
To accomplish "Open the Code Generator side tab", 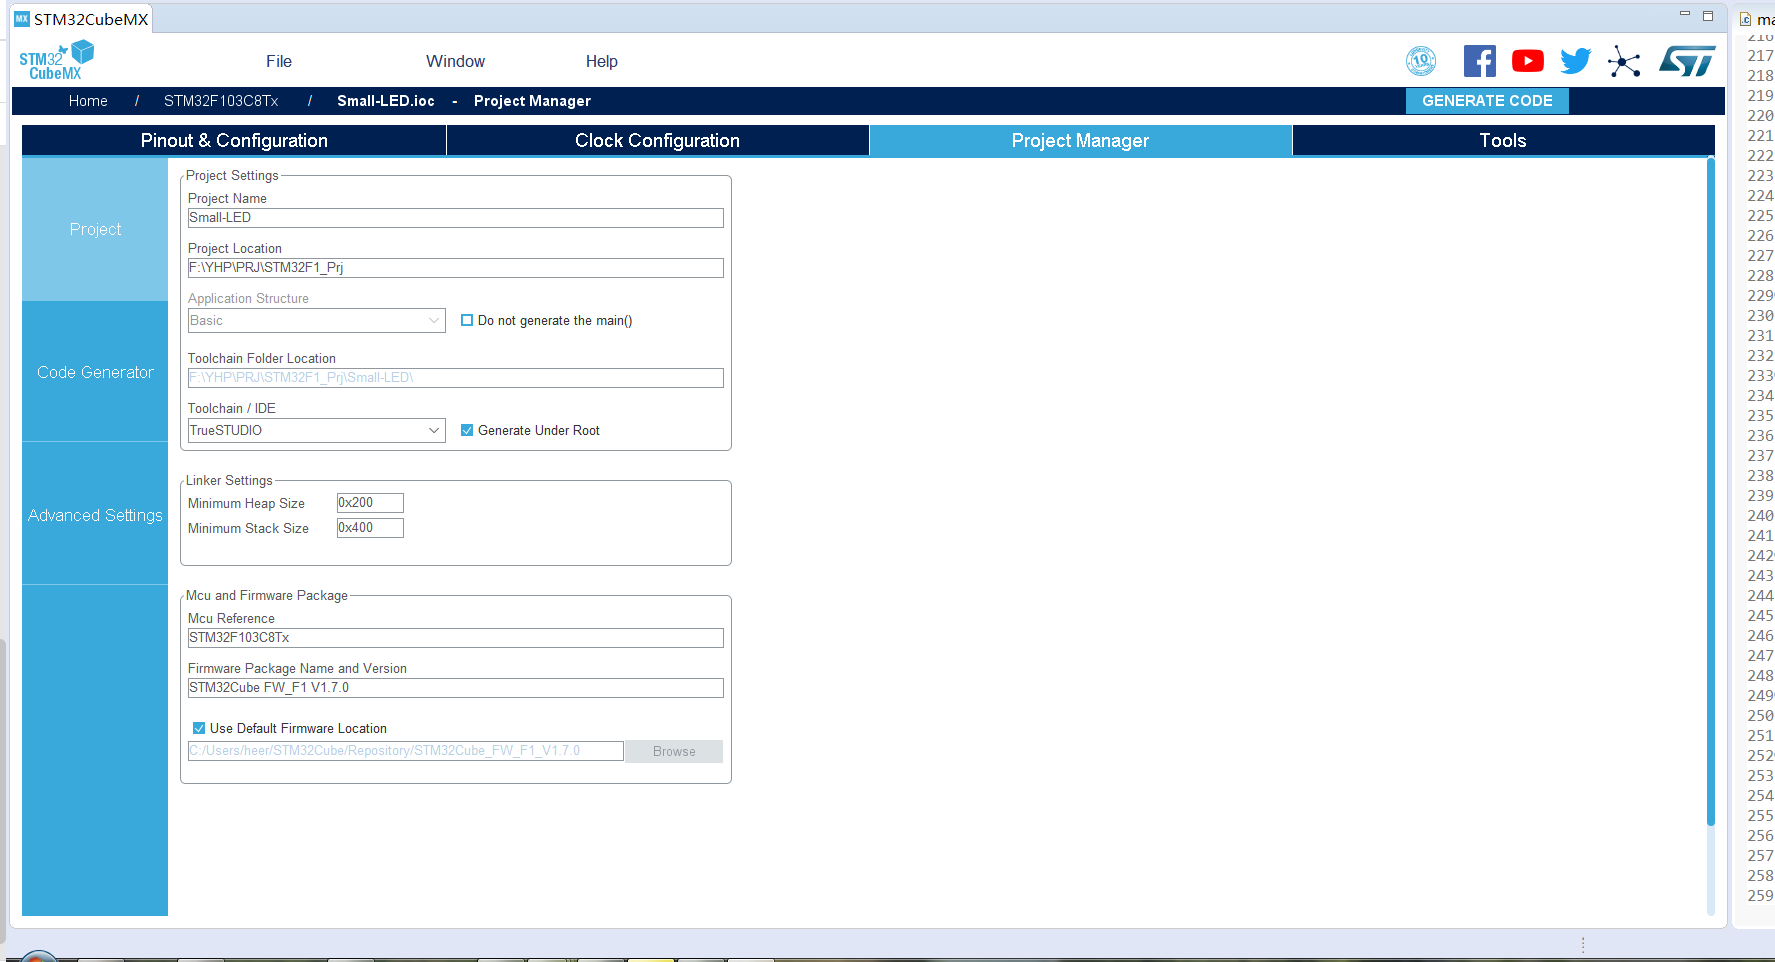I will [95, 372].
